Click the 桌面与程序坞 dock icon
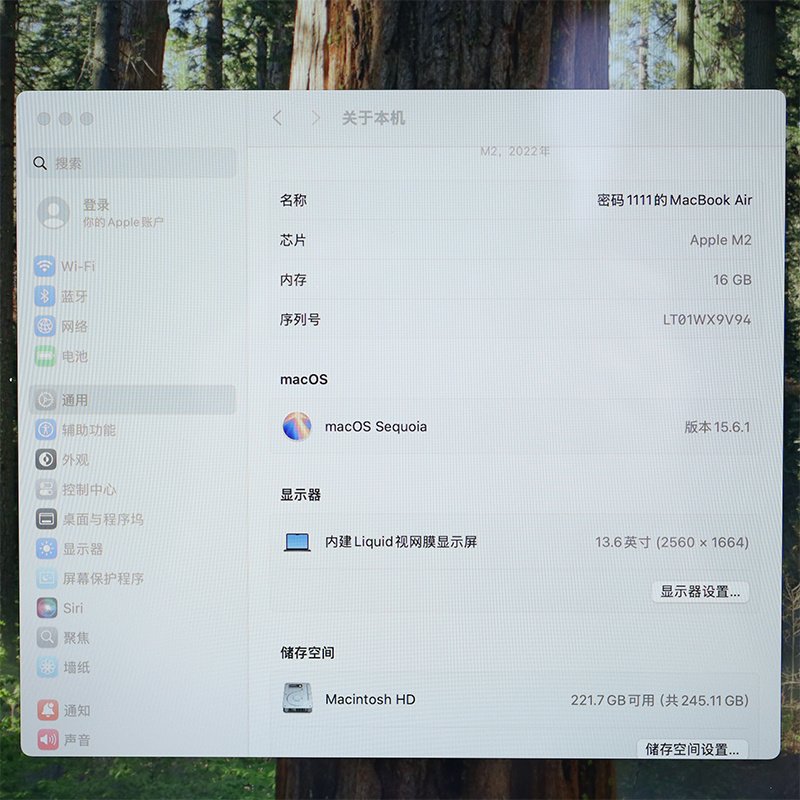The height and width of the screenshot is (800, 800). tap(46, 519)
